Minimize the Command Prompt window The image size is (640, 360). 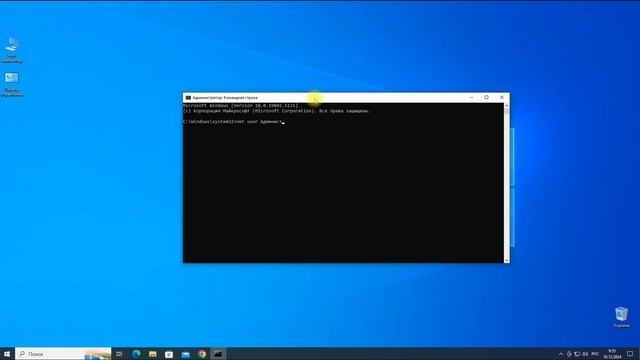(x=471, y=98)
